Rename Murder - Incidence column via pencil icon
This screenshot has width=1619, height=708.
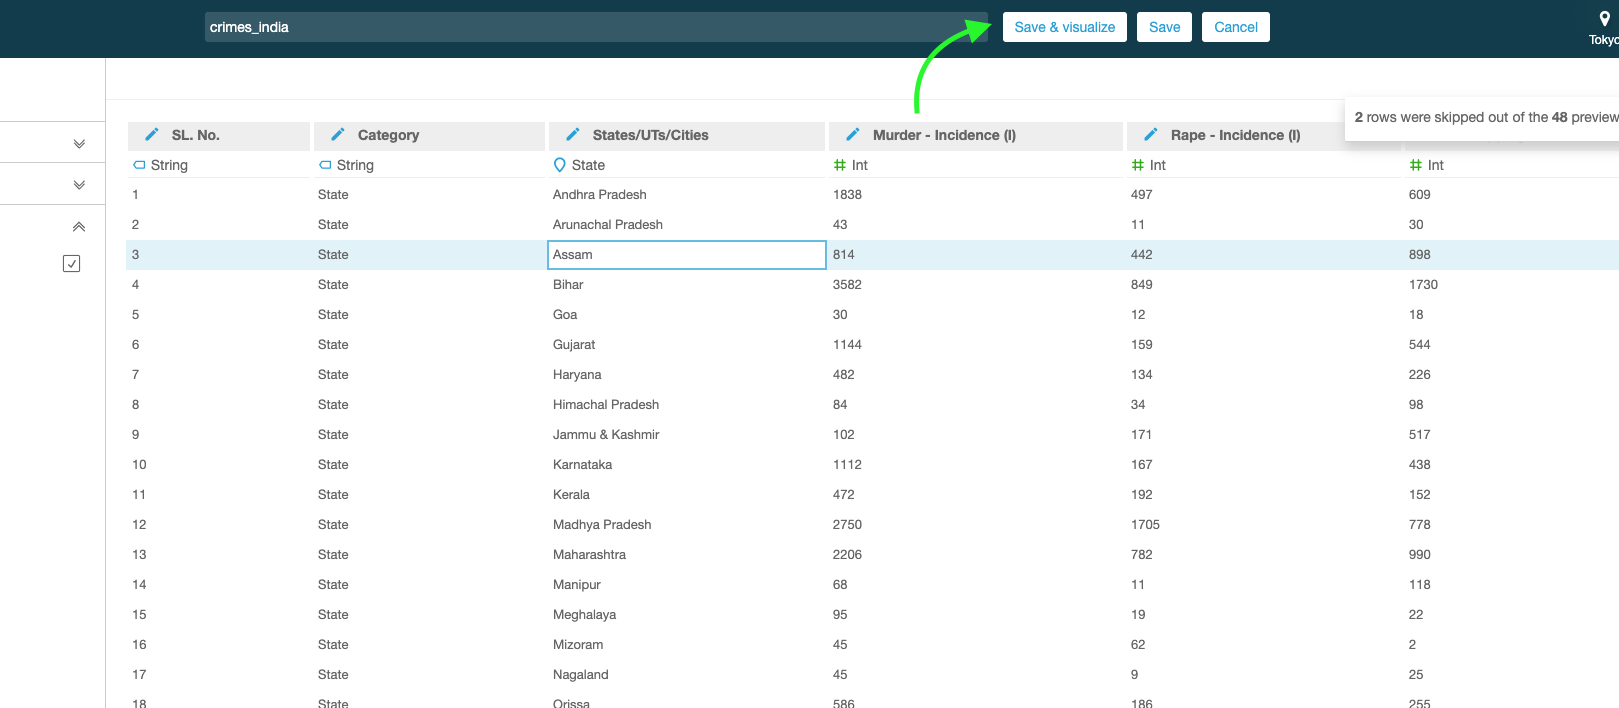853,135
